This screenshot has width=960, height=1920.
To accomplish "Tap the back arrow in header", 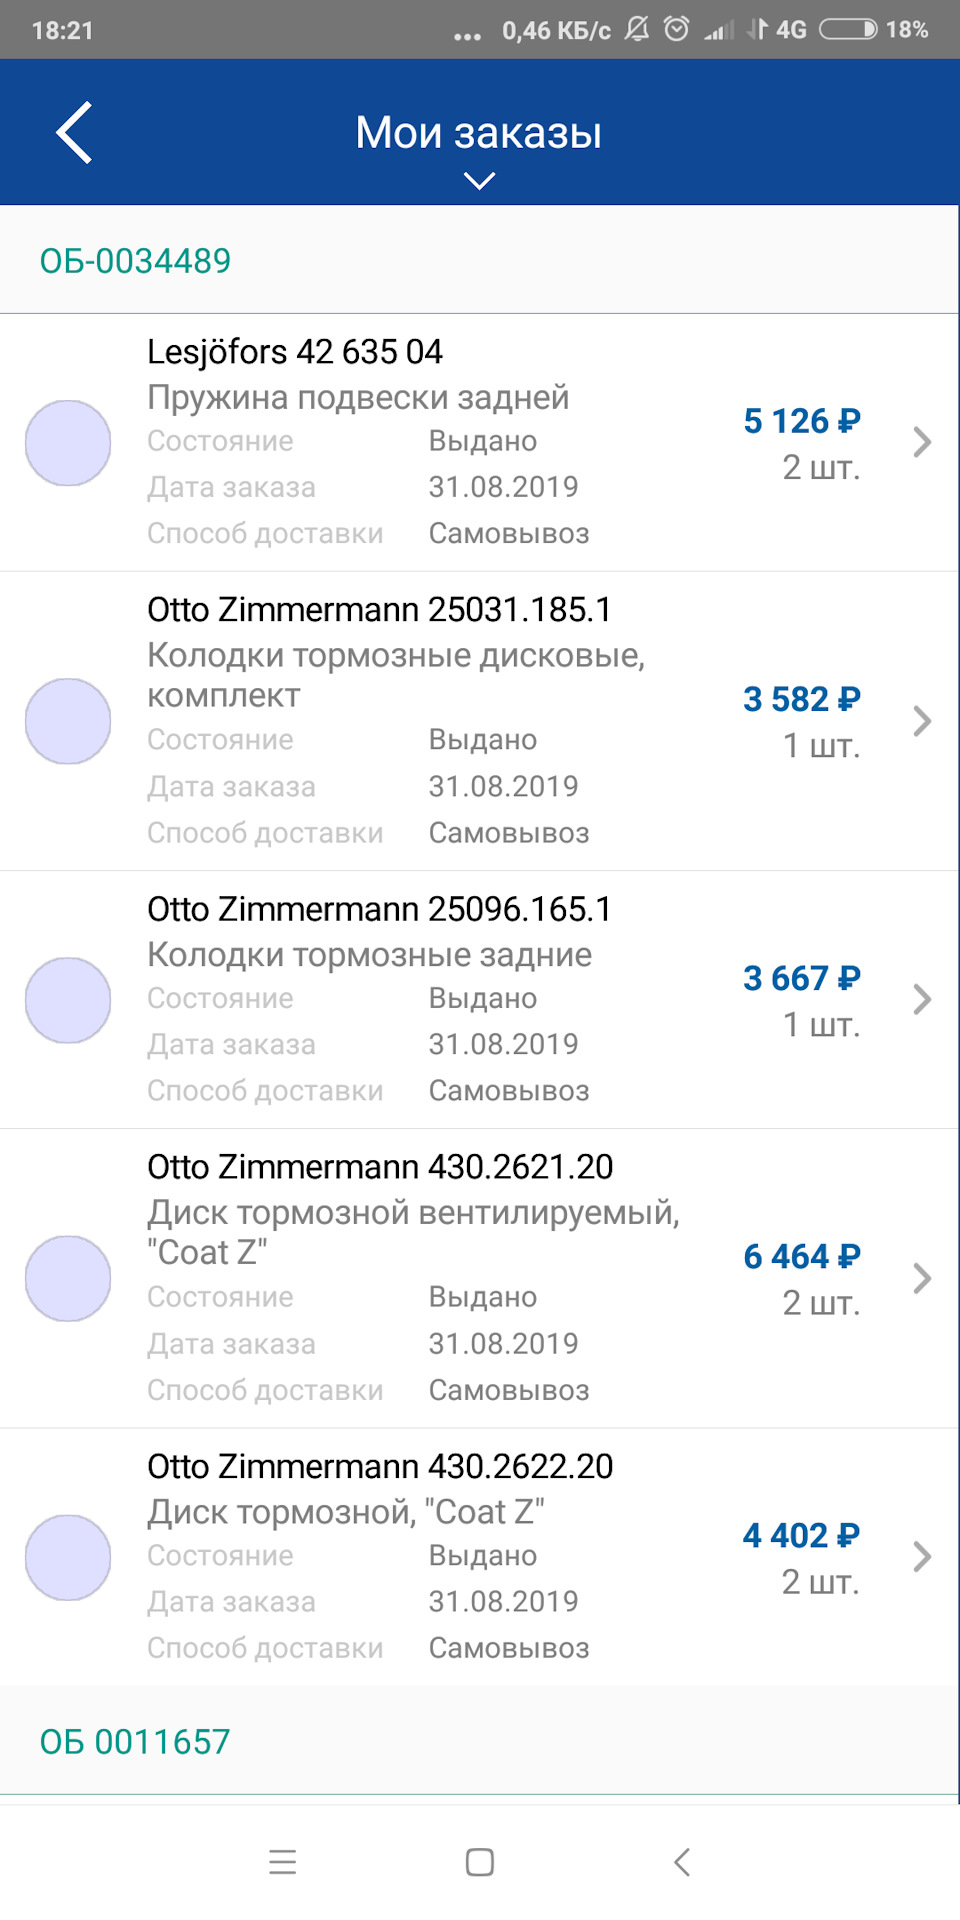I will pyautogui.click(x=74, y=132).
